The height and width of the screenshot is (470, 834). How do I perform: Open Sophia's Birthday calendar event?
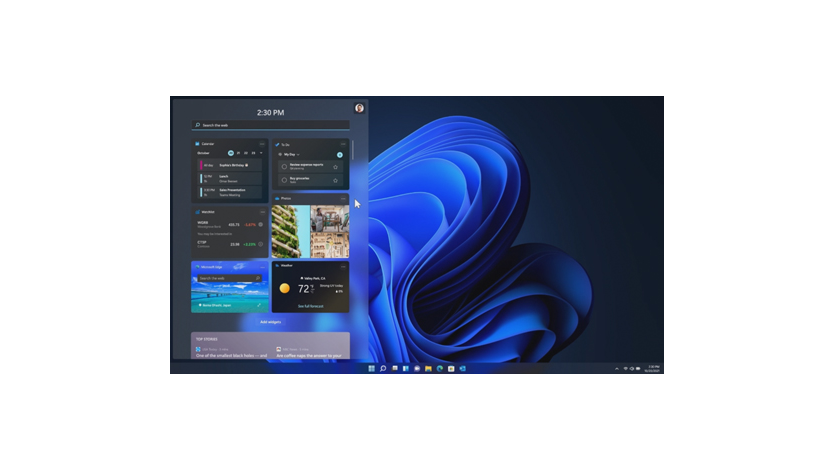tap(231, 165)
